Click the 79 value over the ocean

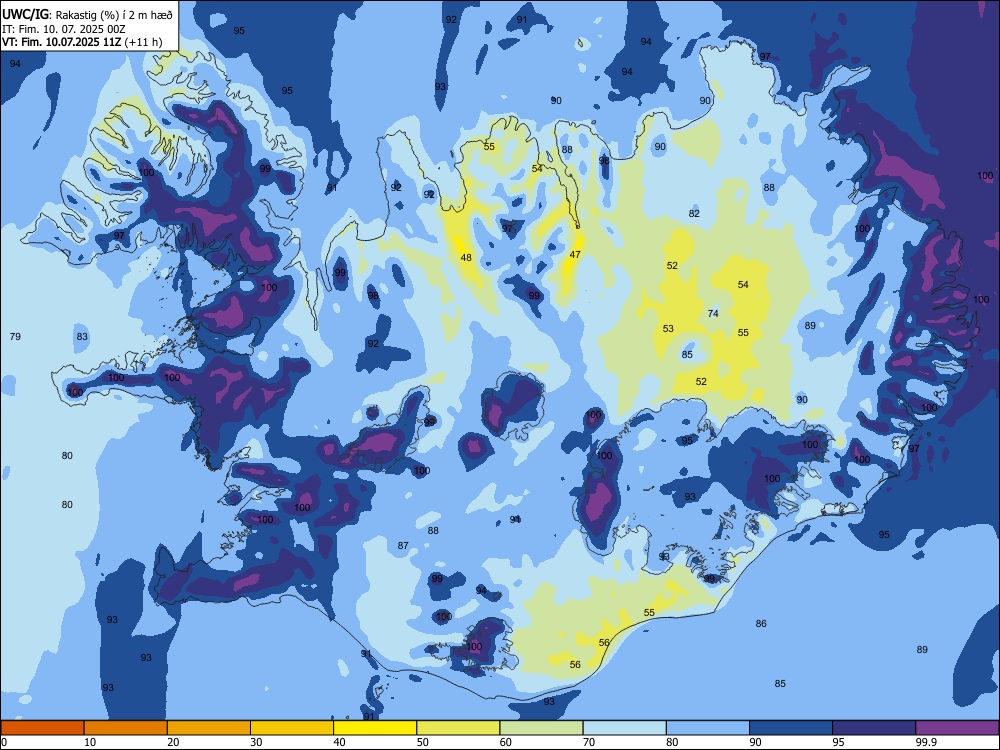pyautogui.click(x=15, y=336)
